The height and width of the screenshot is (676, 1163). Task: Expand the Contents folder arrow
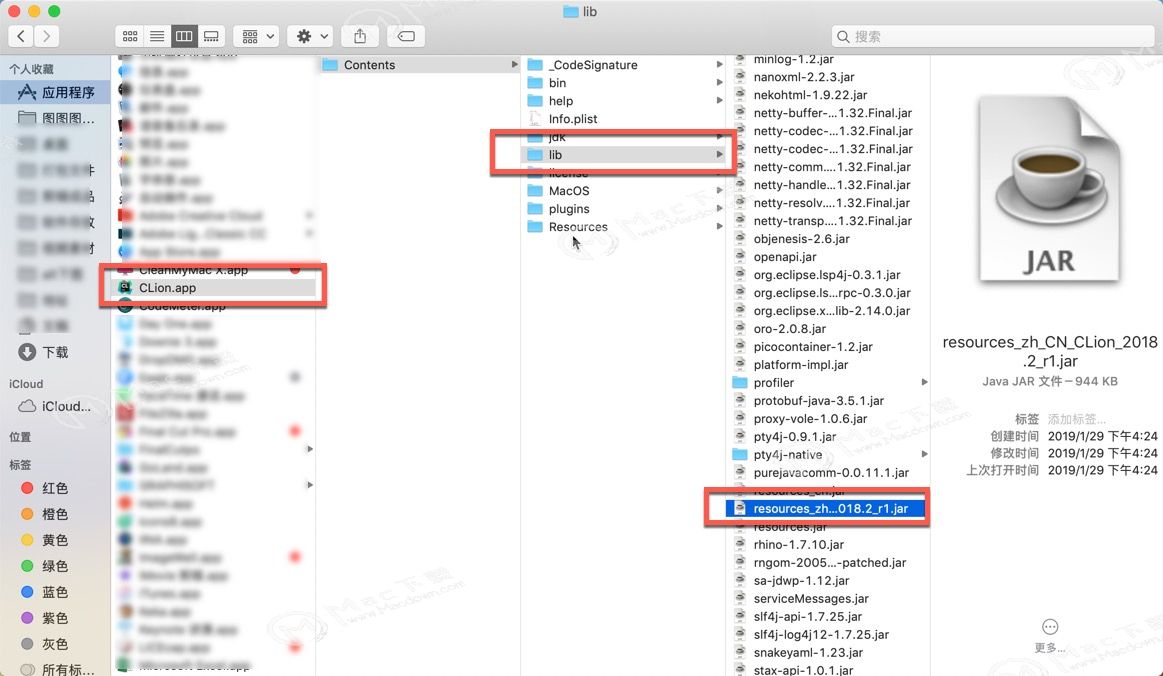[514, 65]
